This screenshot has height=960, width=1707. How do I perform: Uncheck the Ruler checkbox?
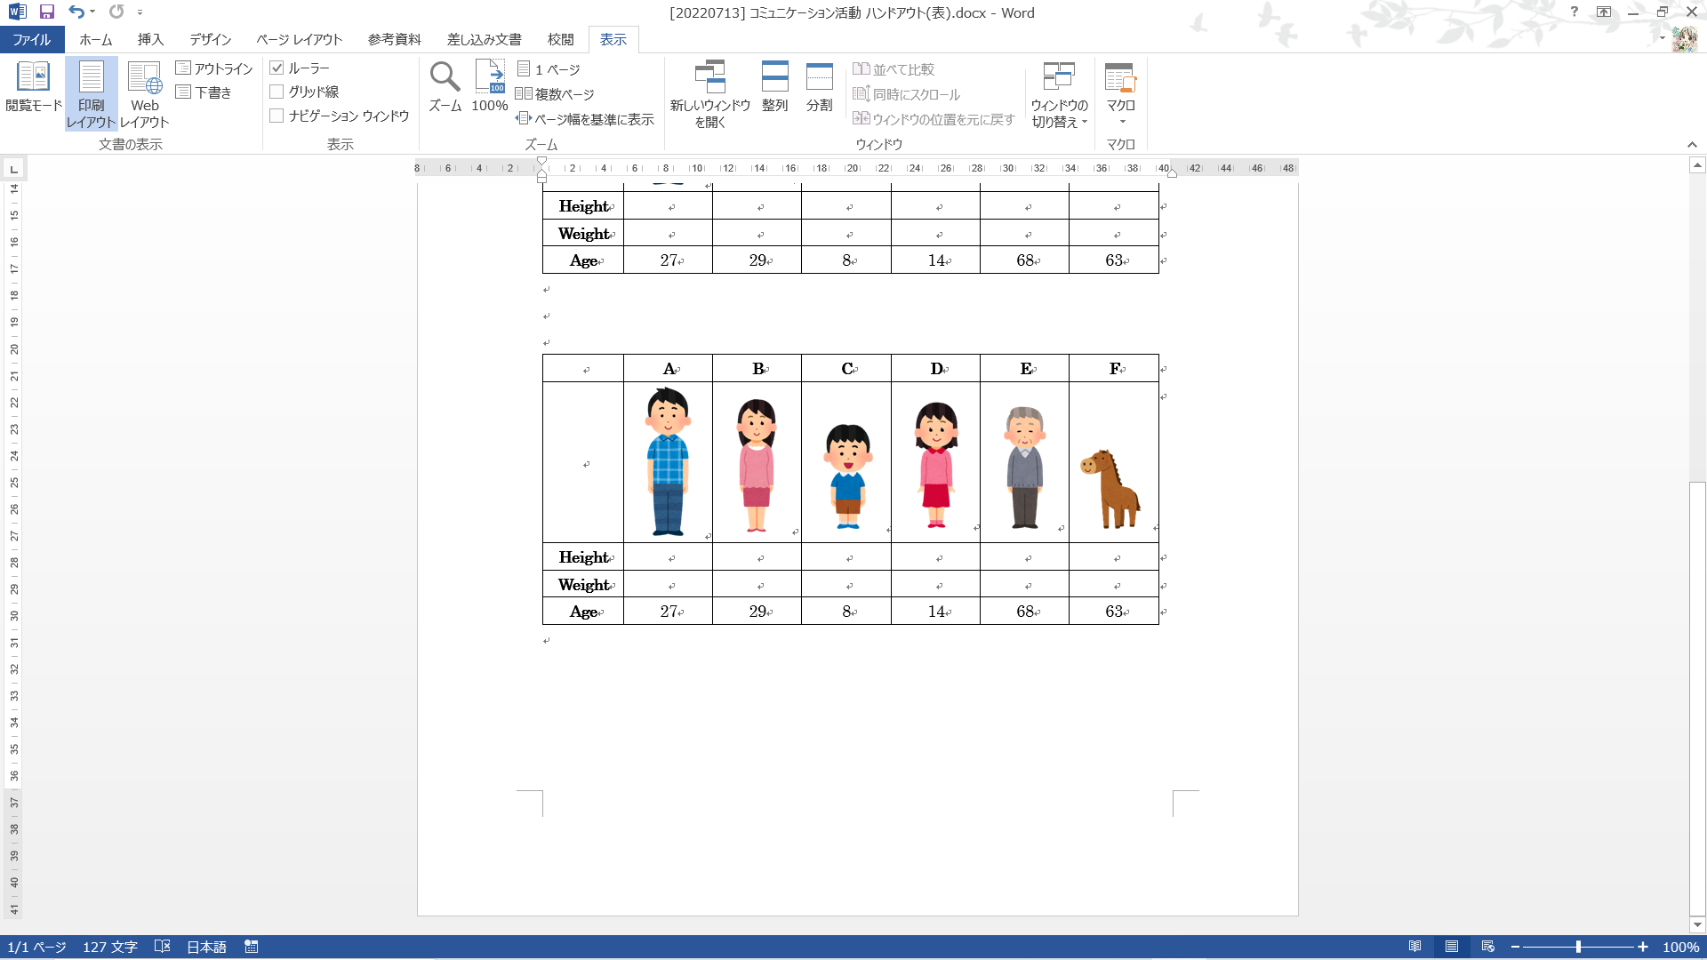point(277,68)
